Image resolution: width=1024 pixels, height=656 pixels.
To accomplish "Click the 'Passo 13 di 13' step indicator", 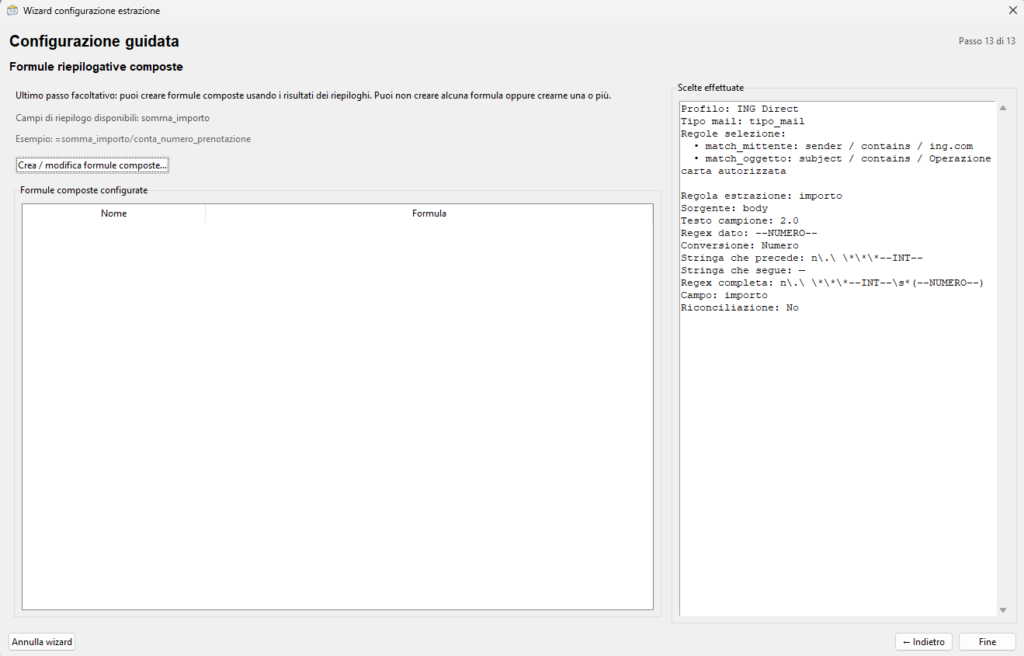I will point(987,41).
